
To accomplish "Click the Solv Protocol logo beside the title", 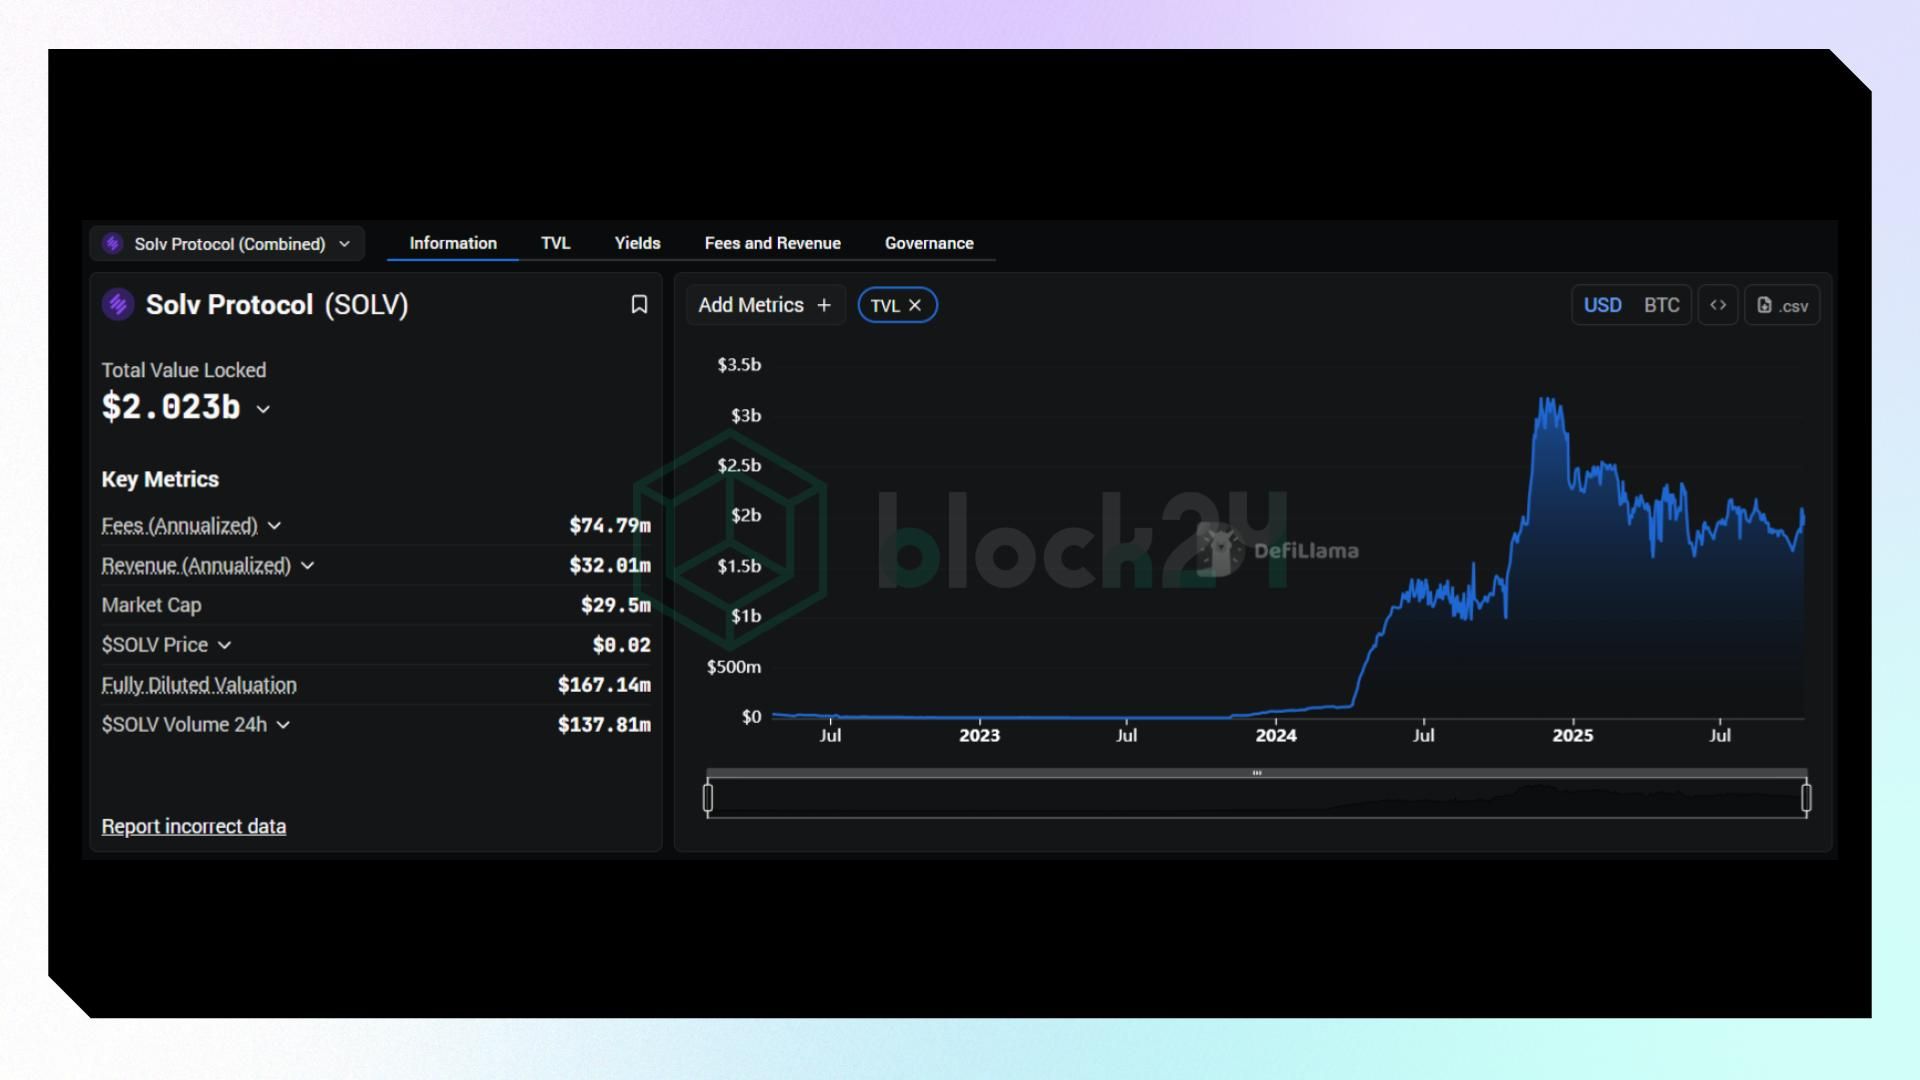I will [118, 305].
